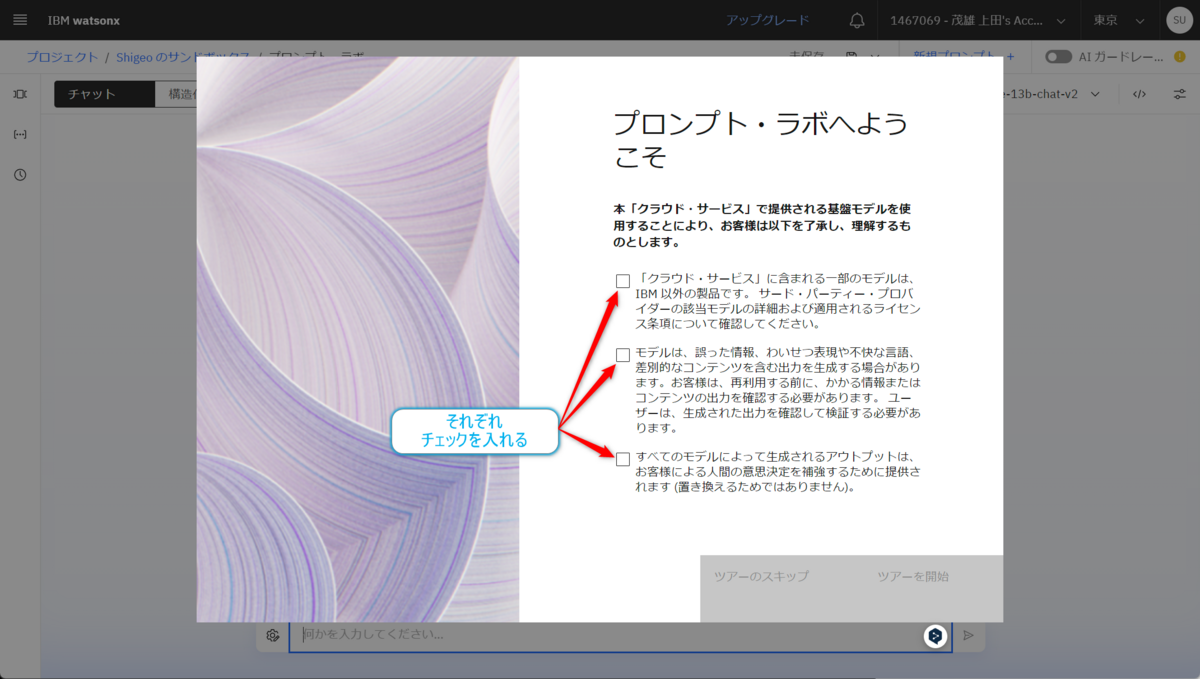Open the Shigeo のサンドボックス breadcrumb
Screen dimensions: 1200x679
click(182, 57)
